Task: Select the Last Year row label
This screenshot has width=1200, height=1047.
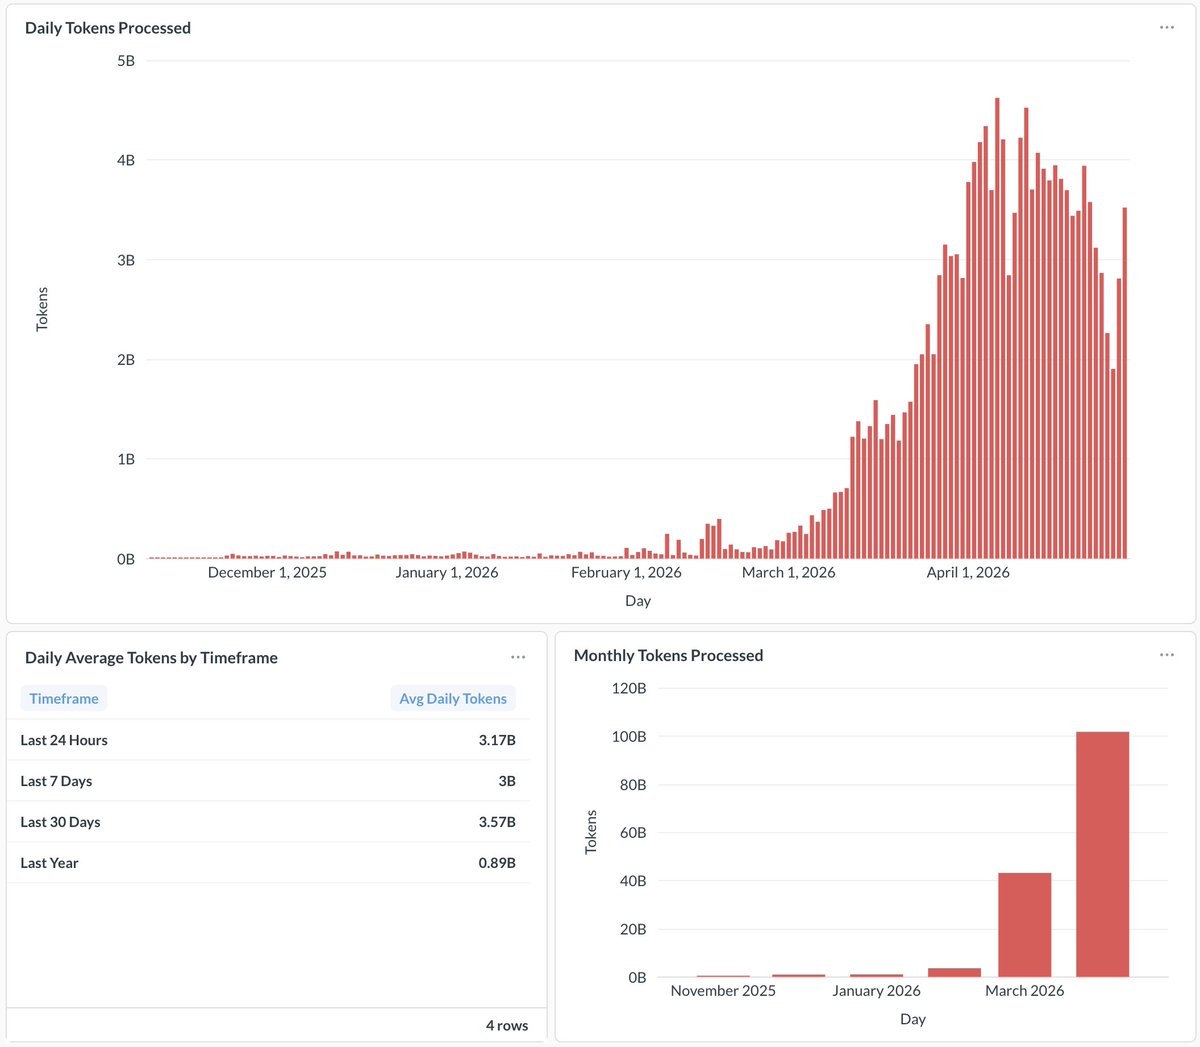Action: click(x=49, y=863)
